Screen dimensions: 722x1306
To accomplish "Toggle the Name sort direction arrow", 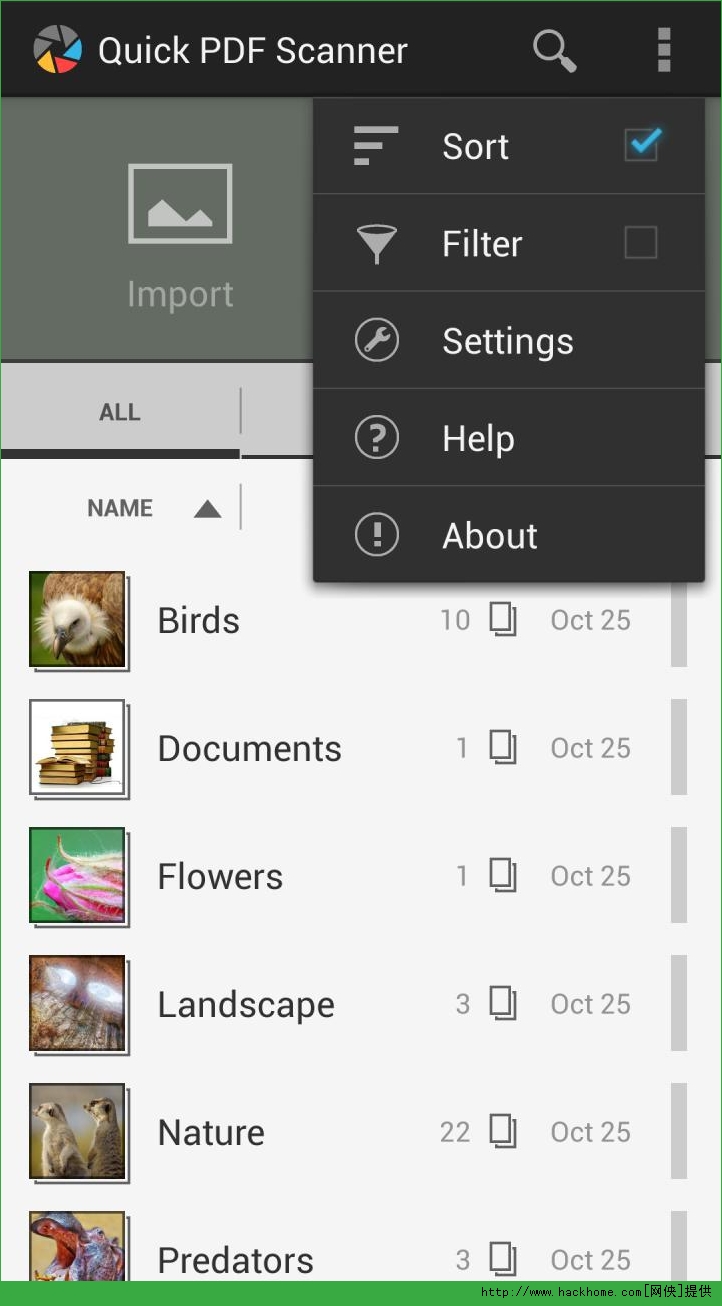I will pyautogui.click(x=207, y=509).
